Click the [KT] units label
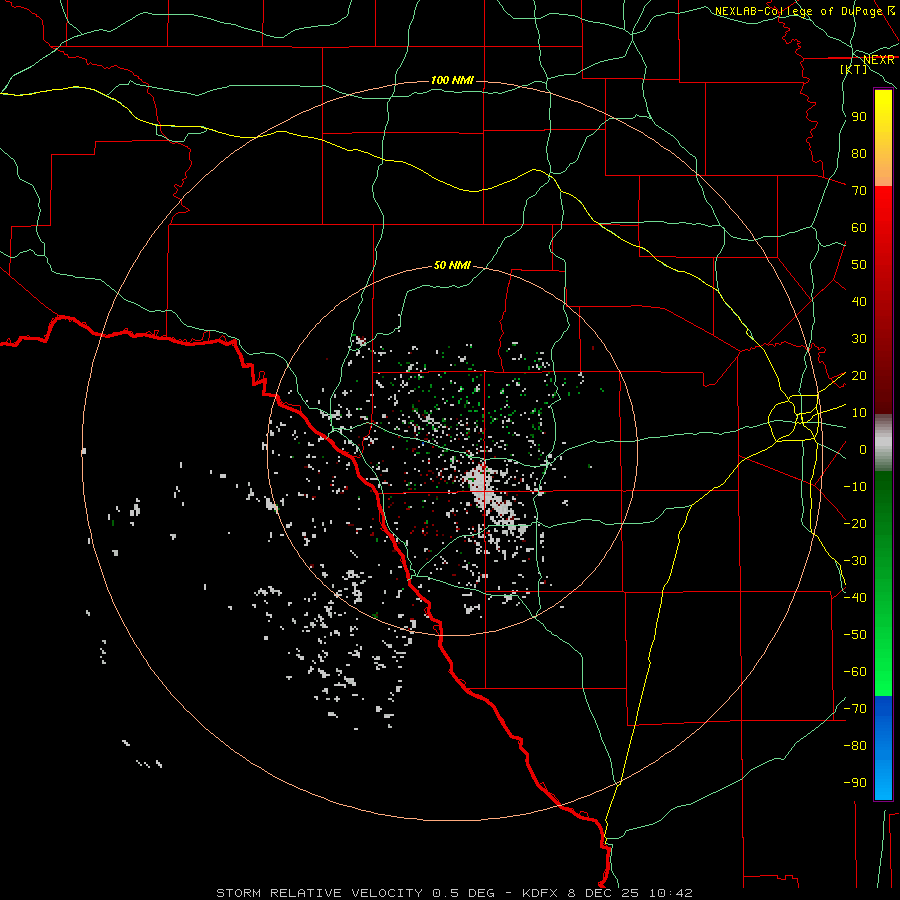Image resolution: width=900 pixels, height=900 pixels. tap(854, 70)
